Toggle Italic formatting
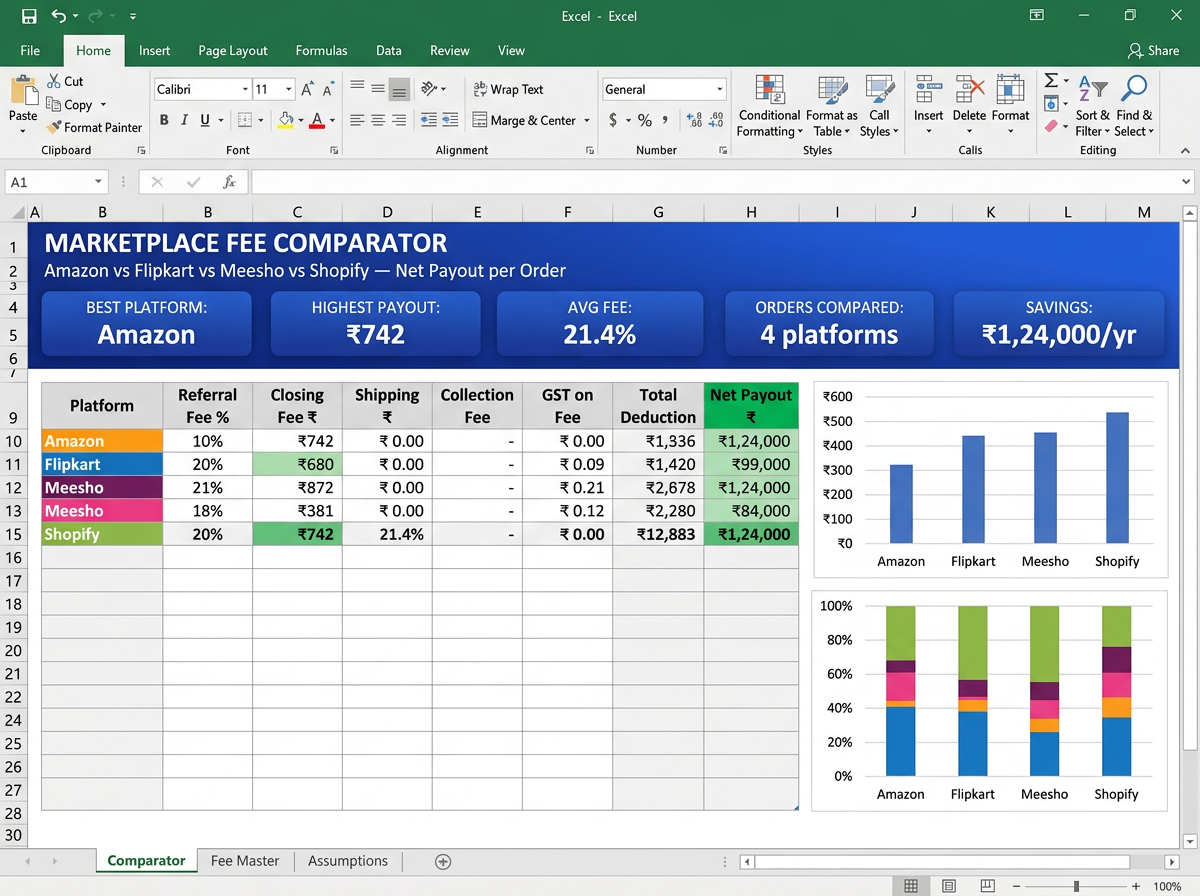The image size is (1200, 896). point(185,120)
